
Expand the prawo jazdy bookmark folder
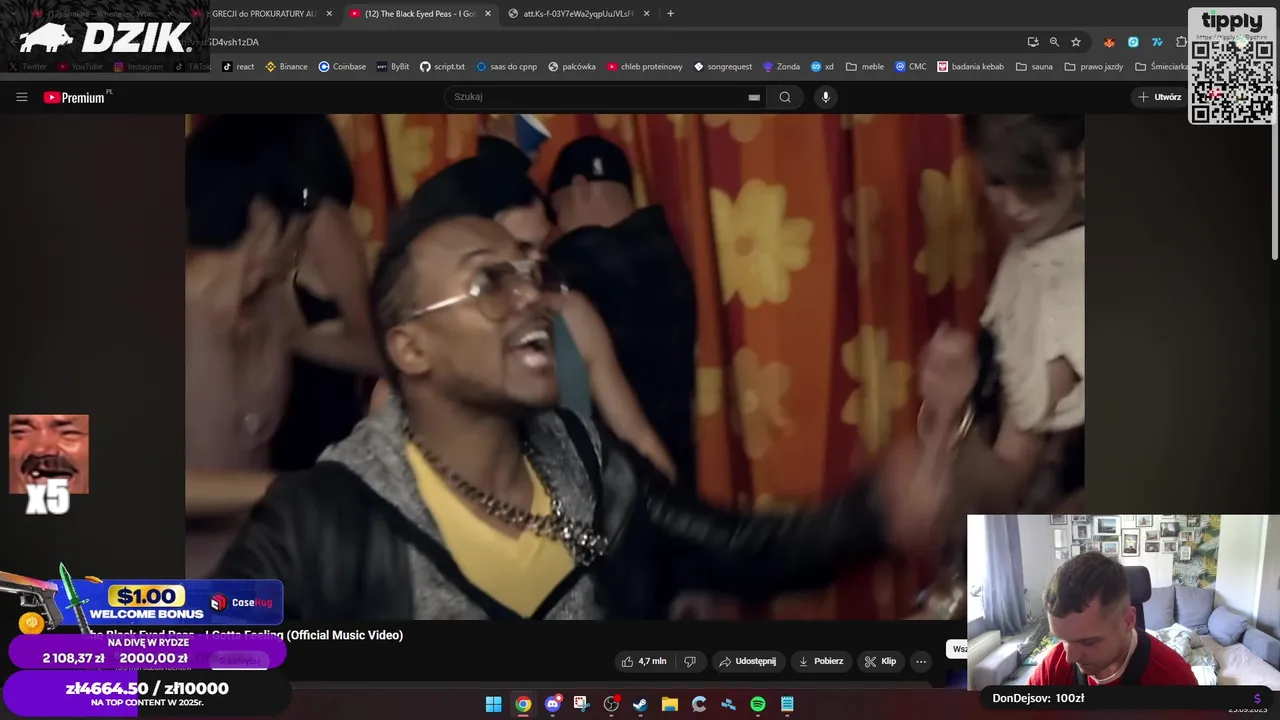[x=1093, y=67]
